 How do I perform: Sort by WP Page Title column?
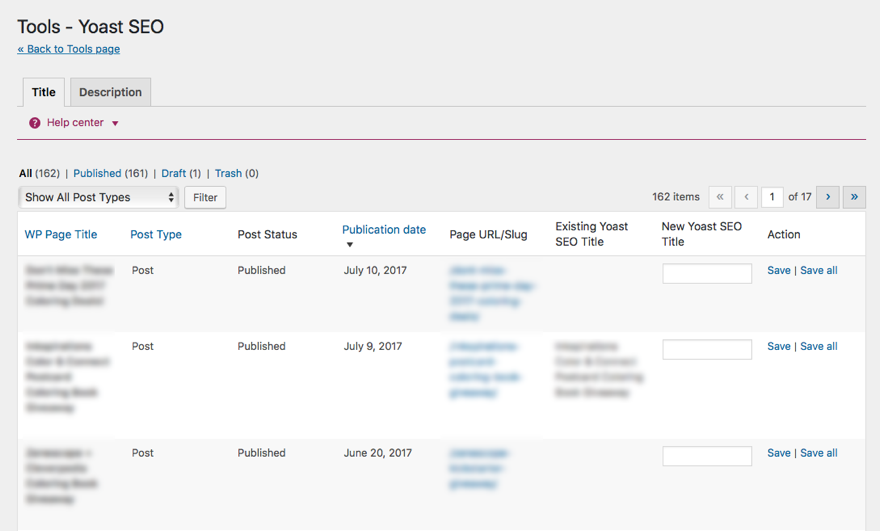(61, 234)
